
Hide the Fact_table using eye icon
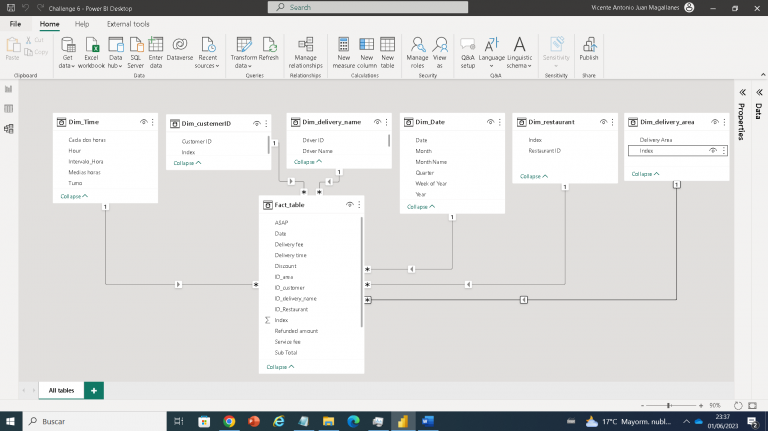(349, 204)
